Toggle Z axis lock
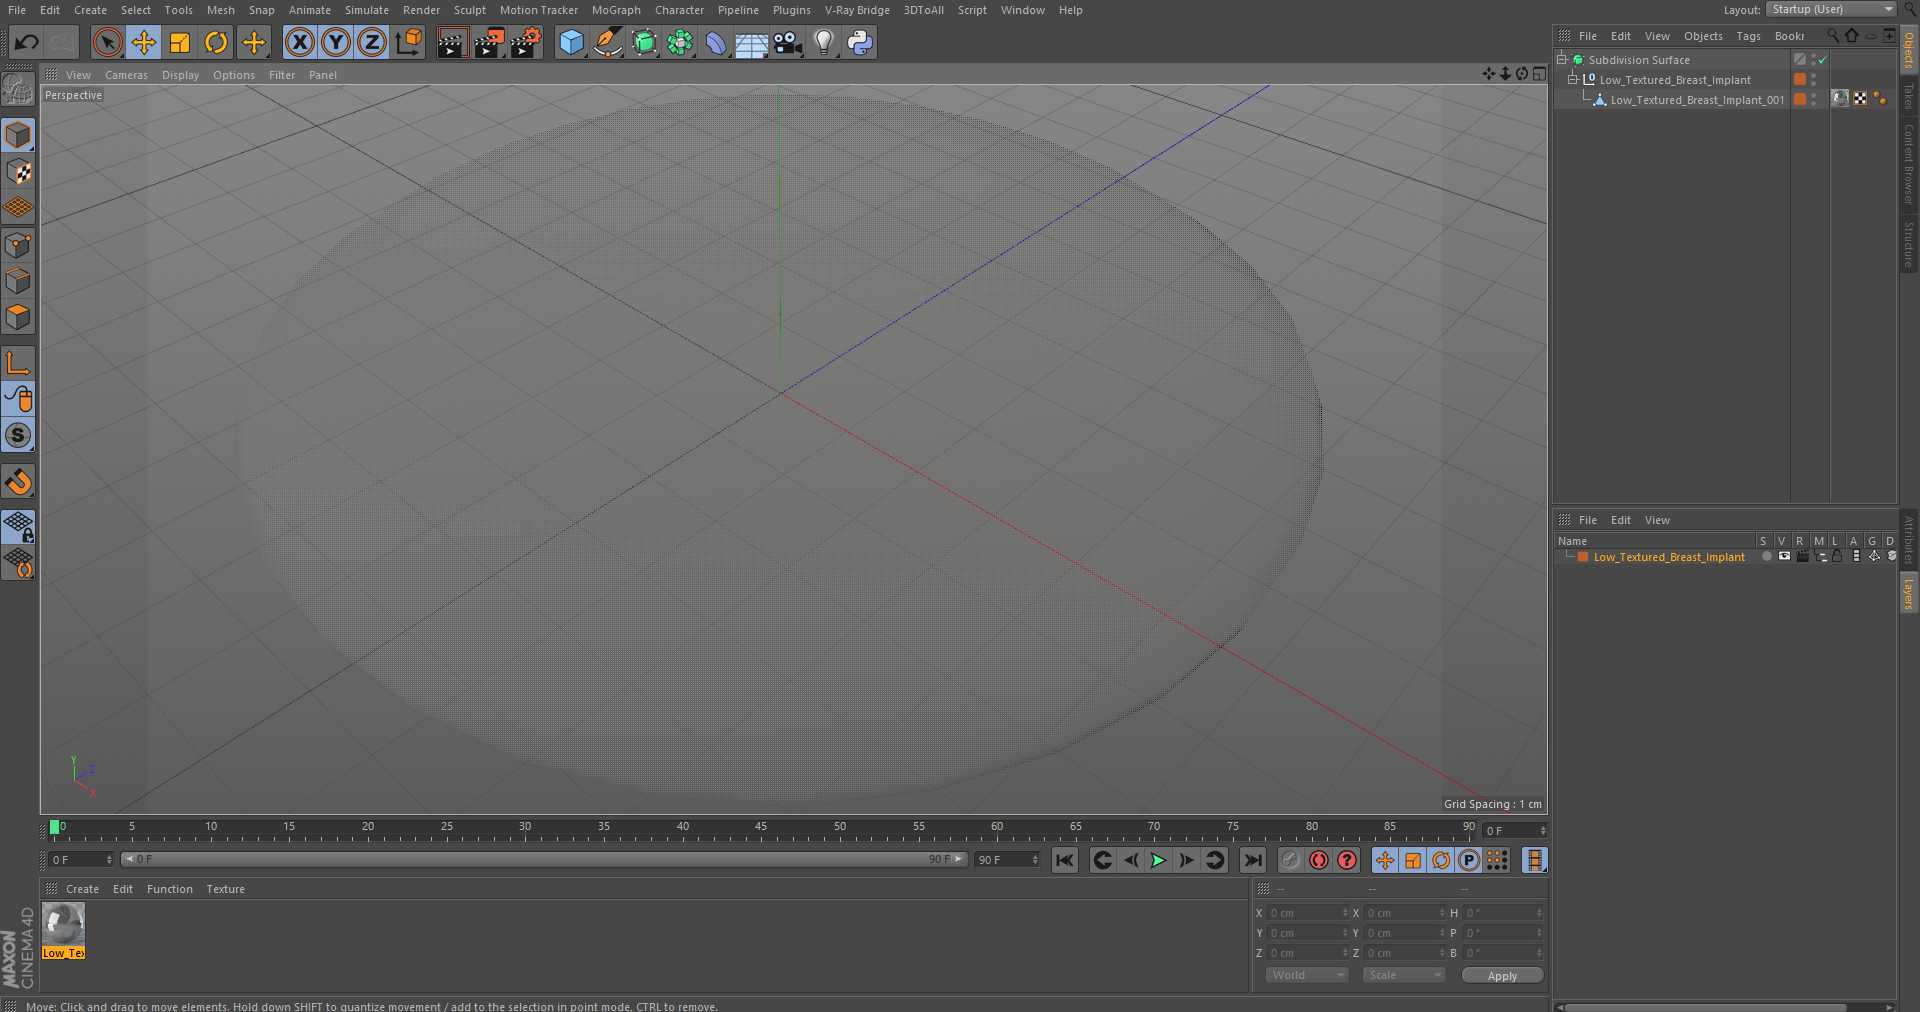Screen dimensions: 1920x1012 [x=372, y=42]
